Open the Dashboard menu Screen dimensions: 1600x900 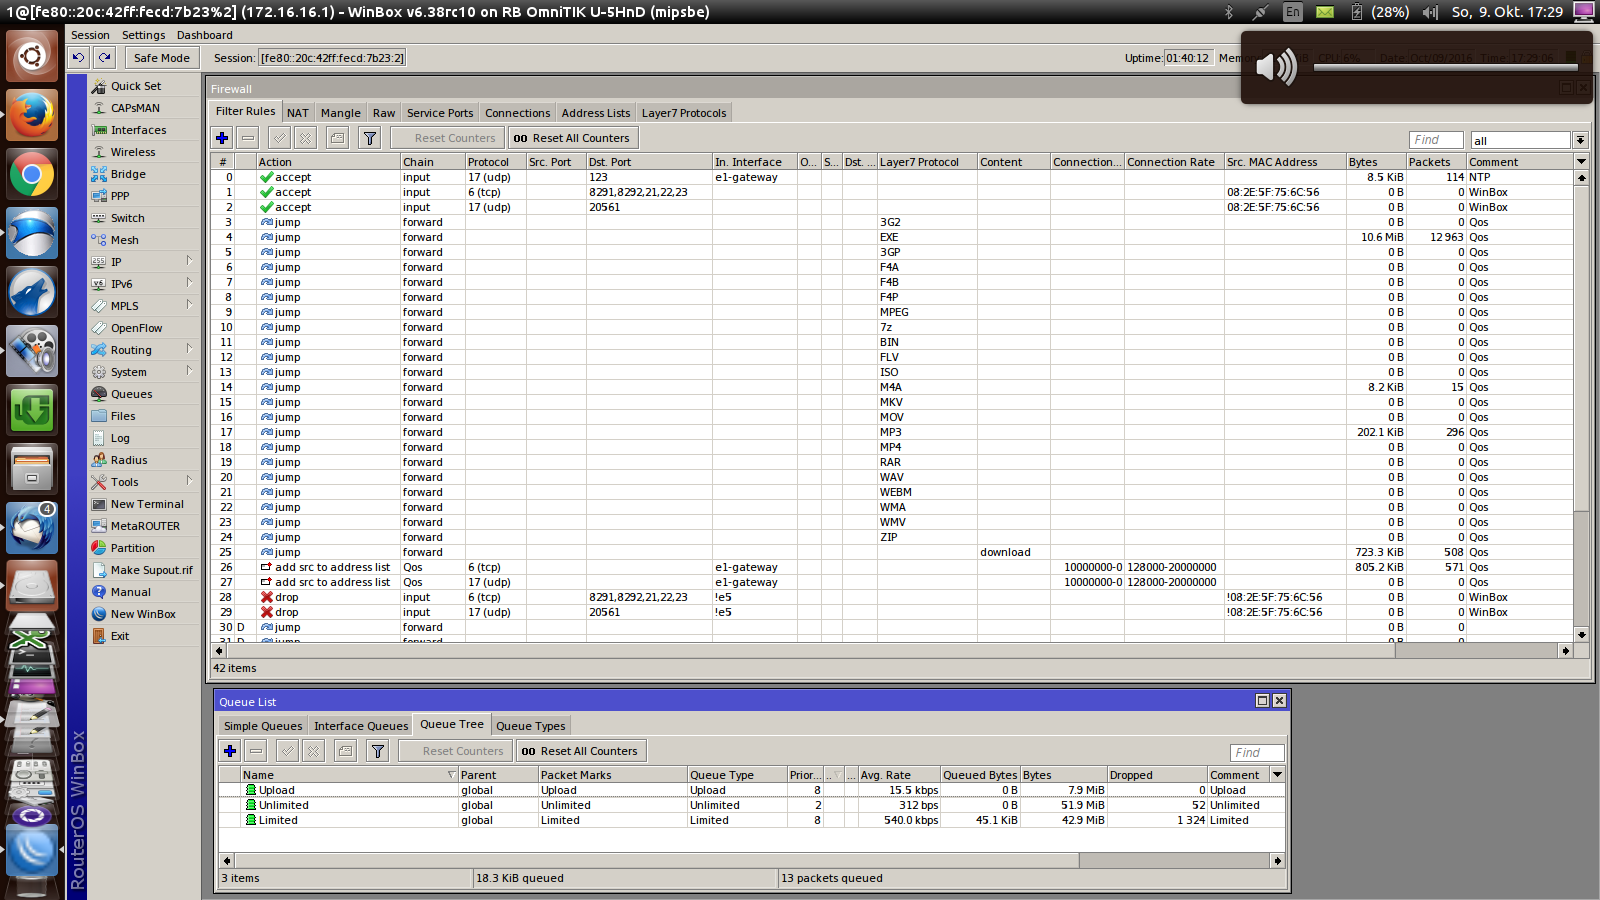(204, 35)
